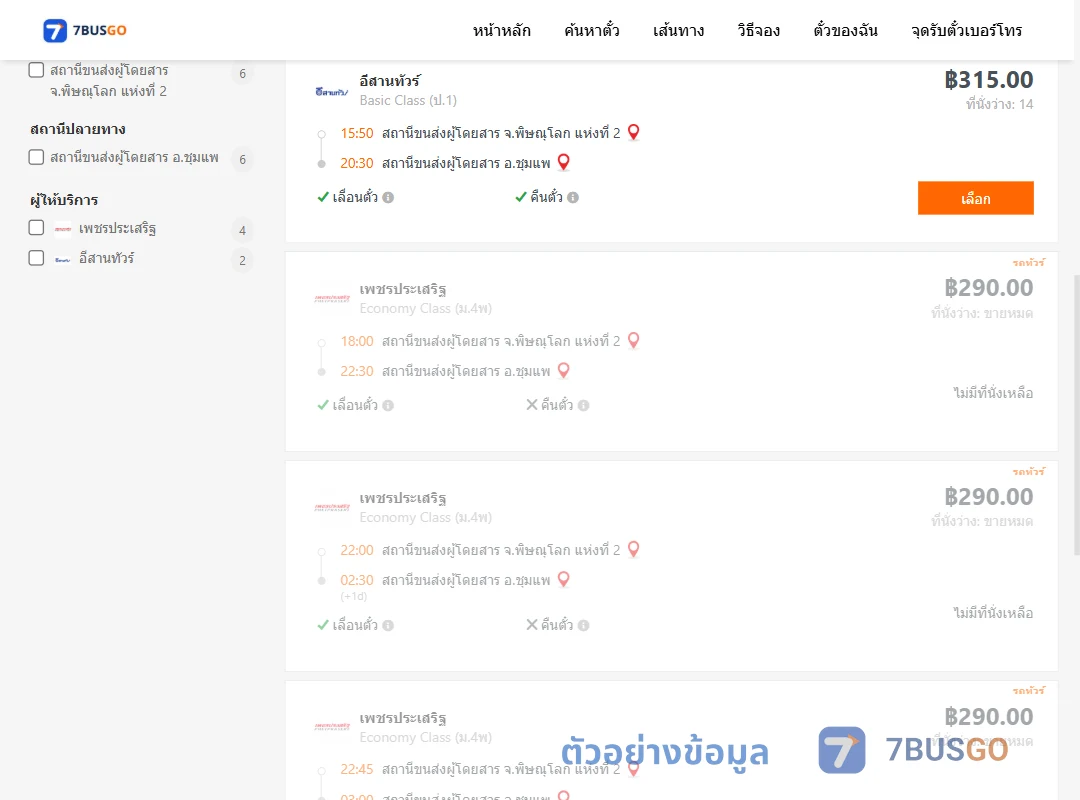
Task: Click the ที่นั่งว่าง: 14 seats text
Action: click(999, 104)
